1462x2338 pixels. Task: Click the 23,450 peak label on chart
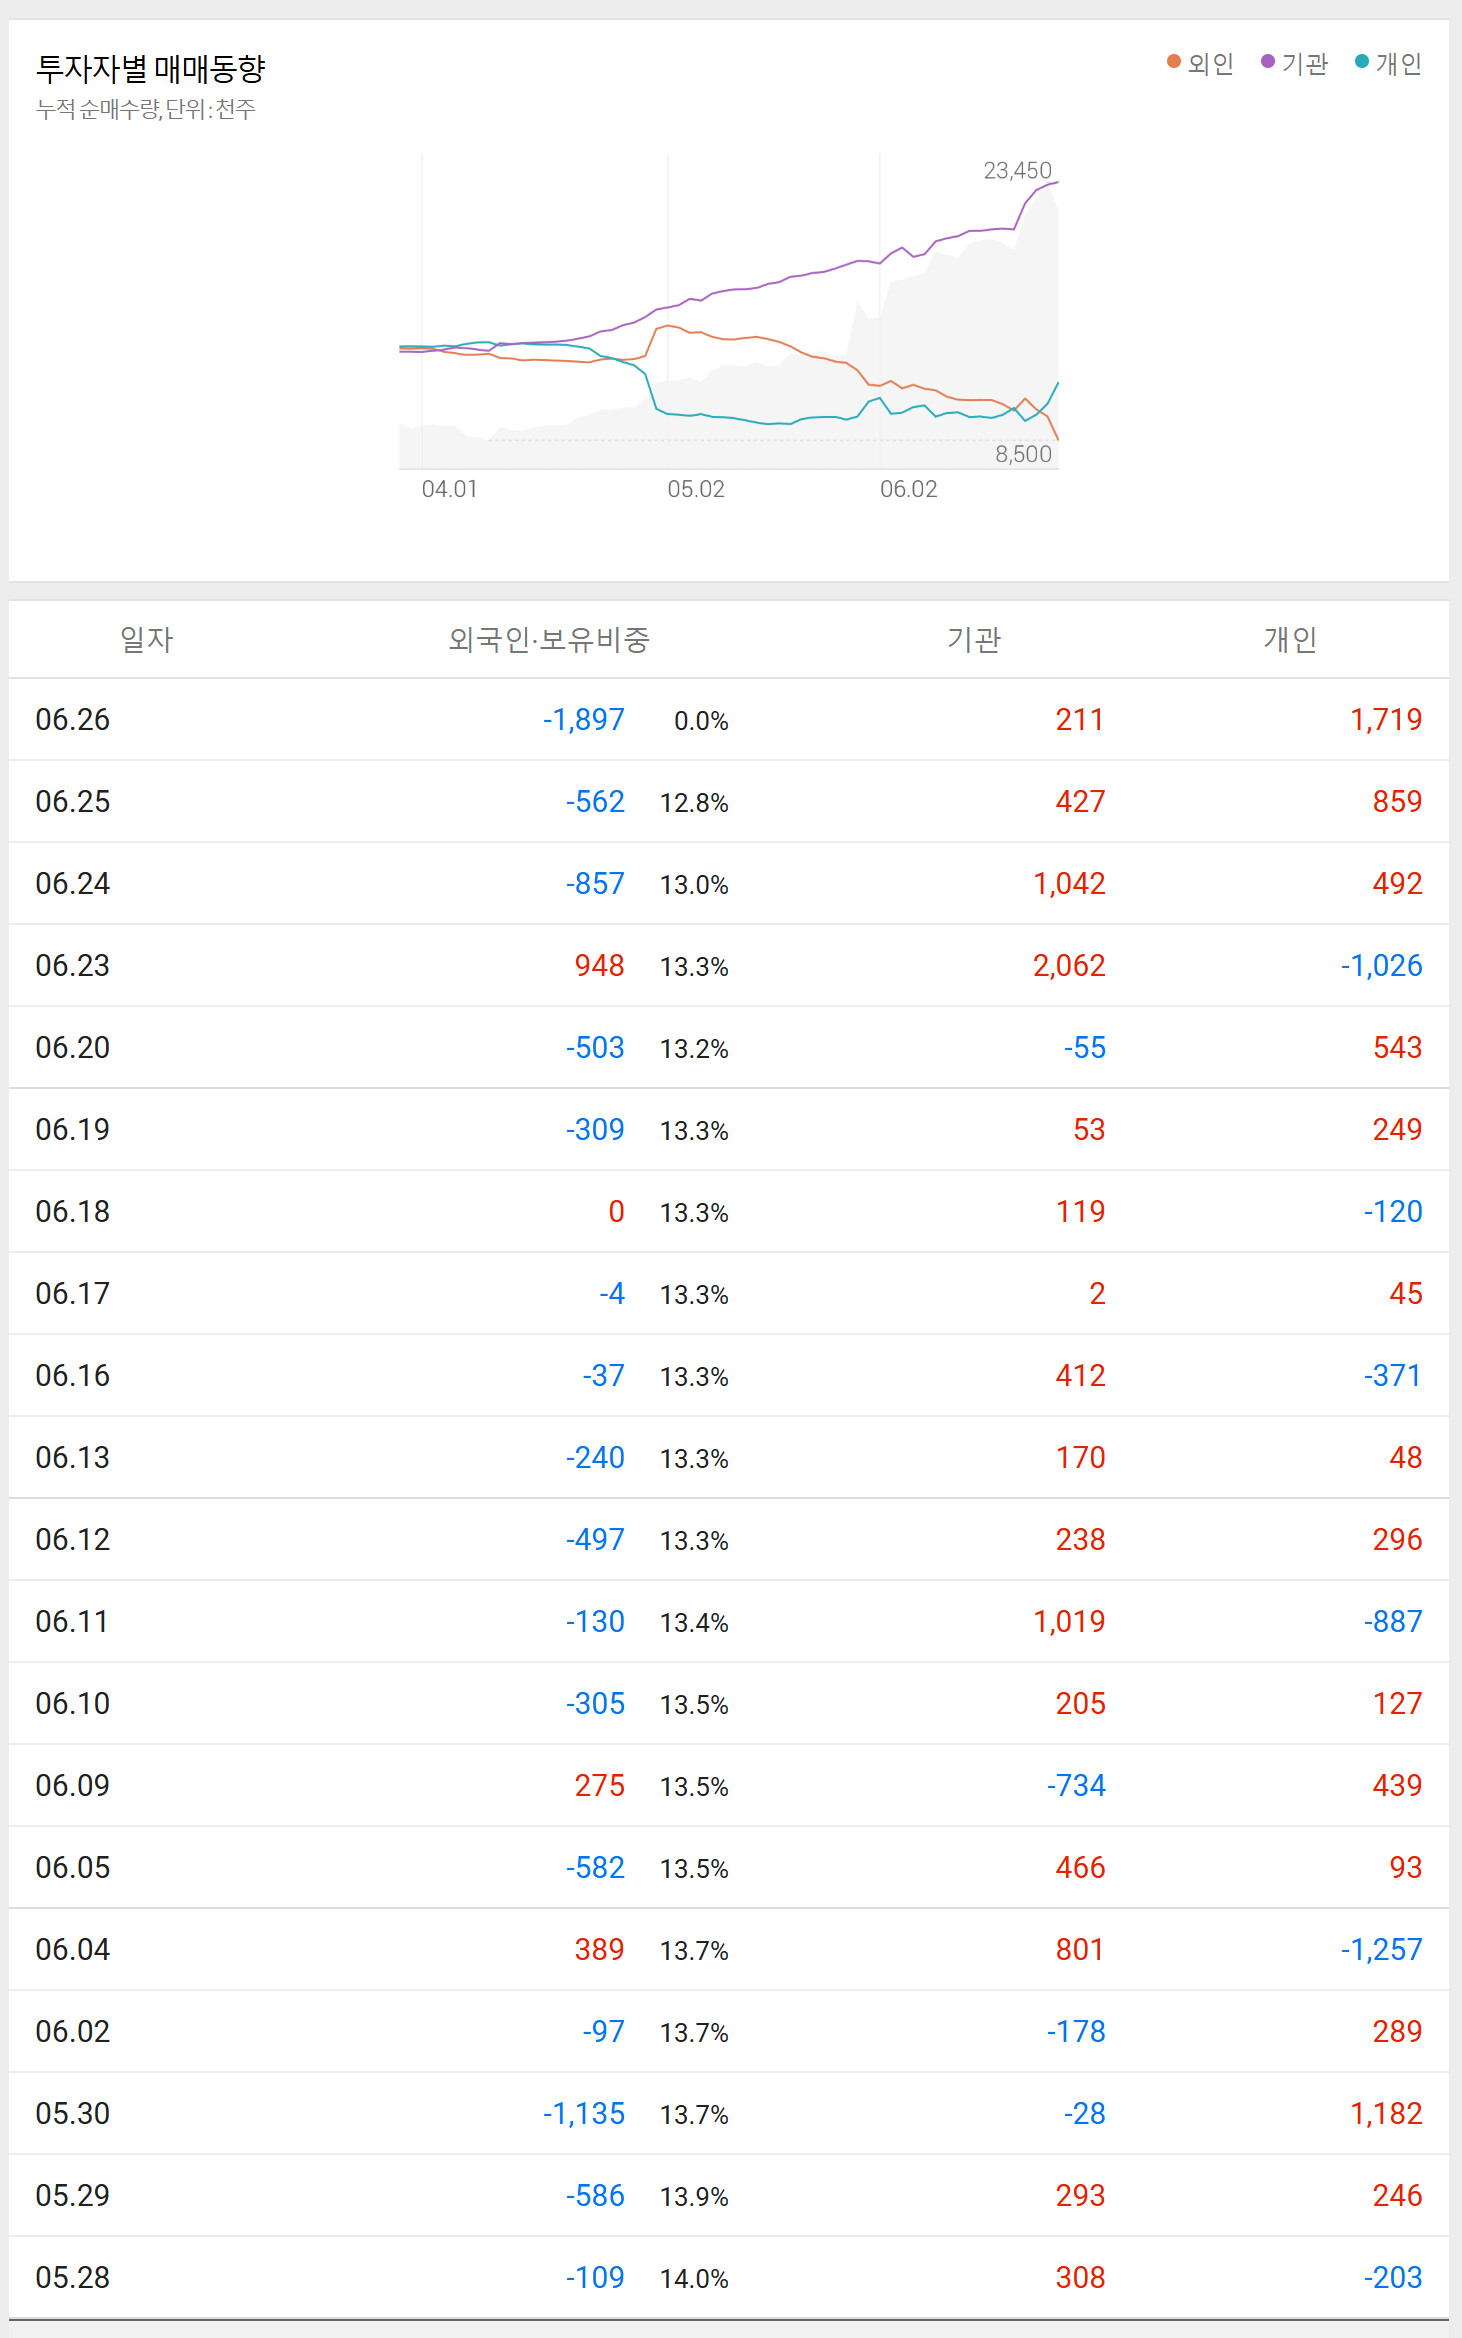pyautogui.click(x=1017, y=171)
